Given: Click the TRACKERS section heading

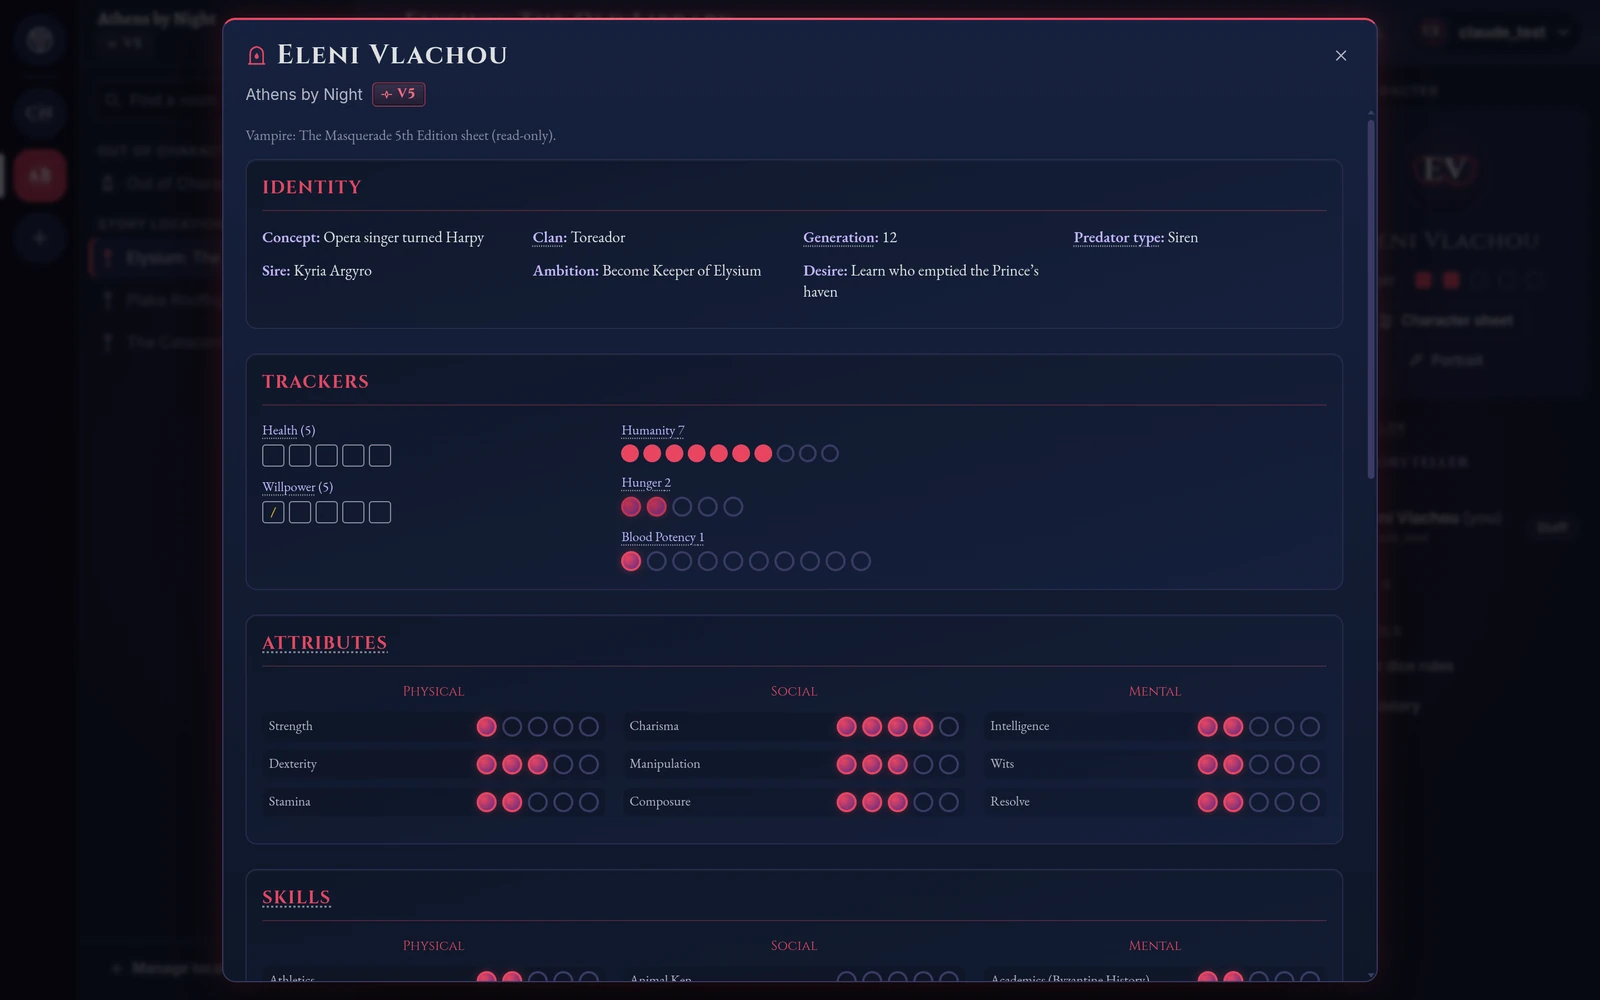Looking at the screenshot, I should 315,381.
